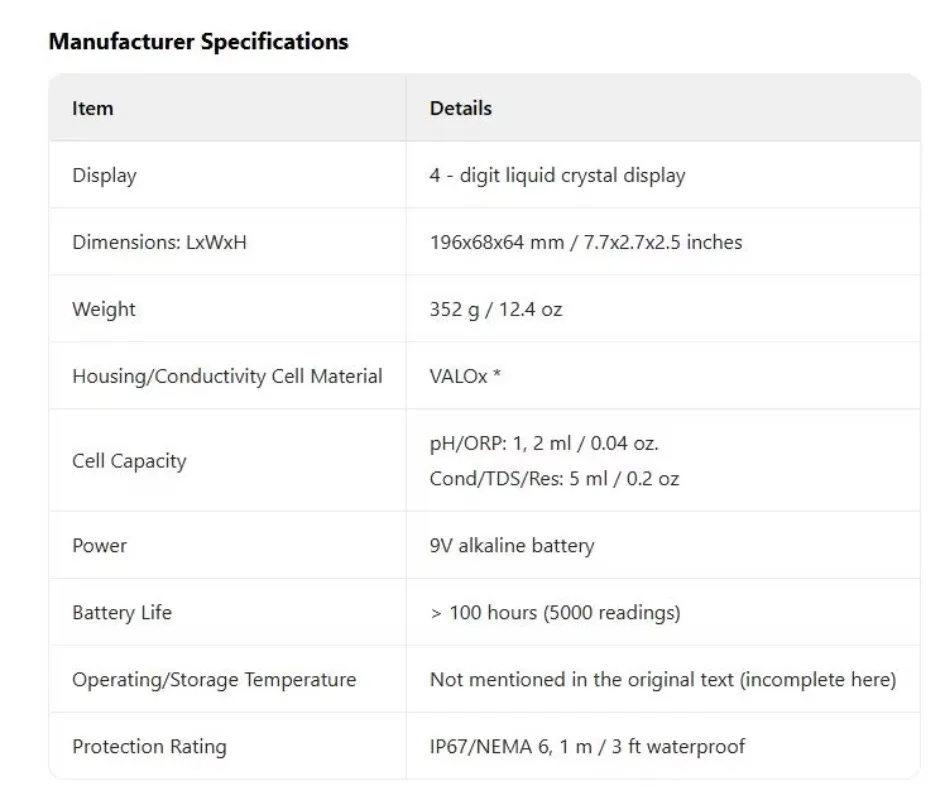This screenshot has width=945, height=800.
Task: Select the Details column header
Action: 460,109
